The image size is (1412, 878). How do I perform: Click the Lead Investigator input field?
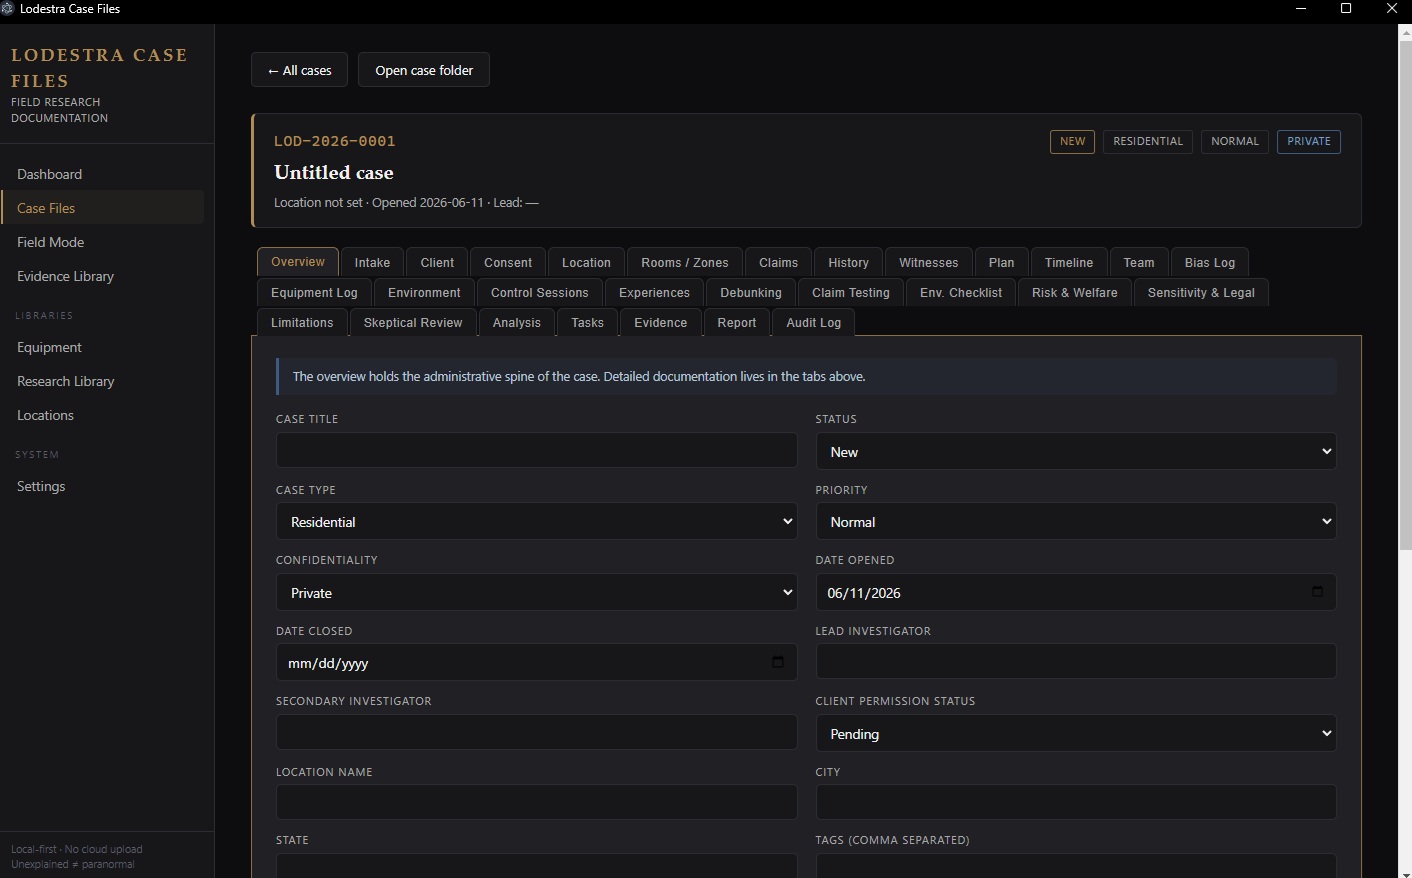[1076, 661]
